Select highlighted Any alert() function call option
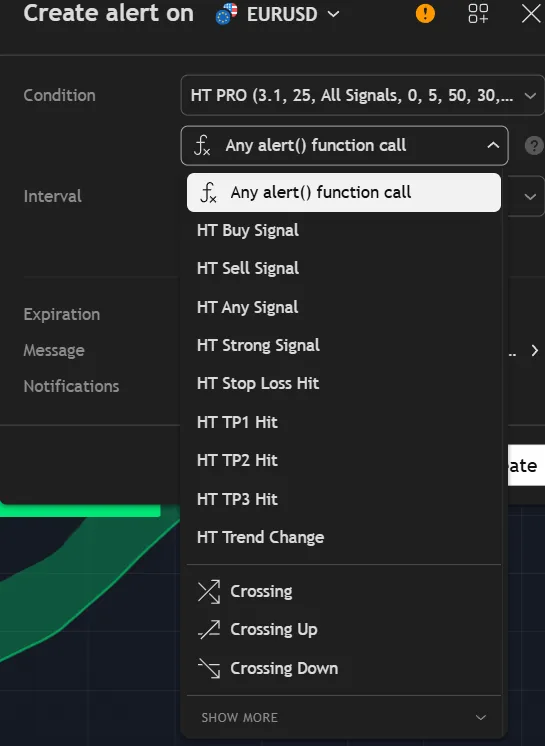The width and height of the screenshot is (545, 746). coord(343,192)
